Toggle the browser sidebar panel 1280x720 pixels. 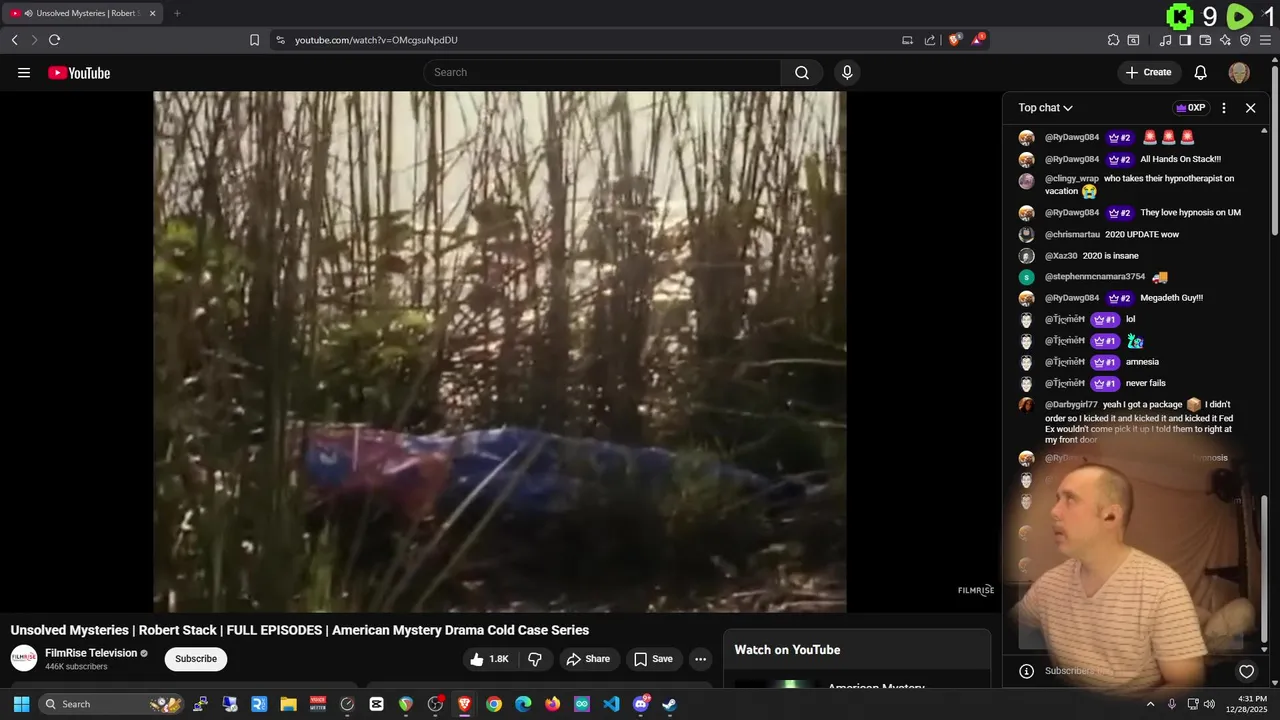tap(1185, 40)
